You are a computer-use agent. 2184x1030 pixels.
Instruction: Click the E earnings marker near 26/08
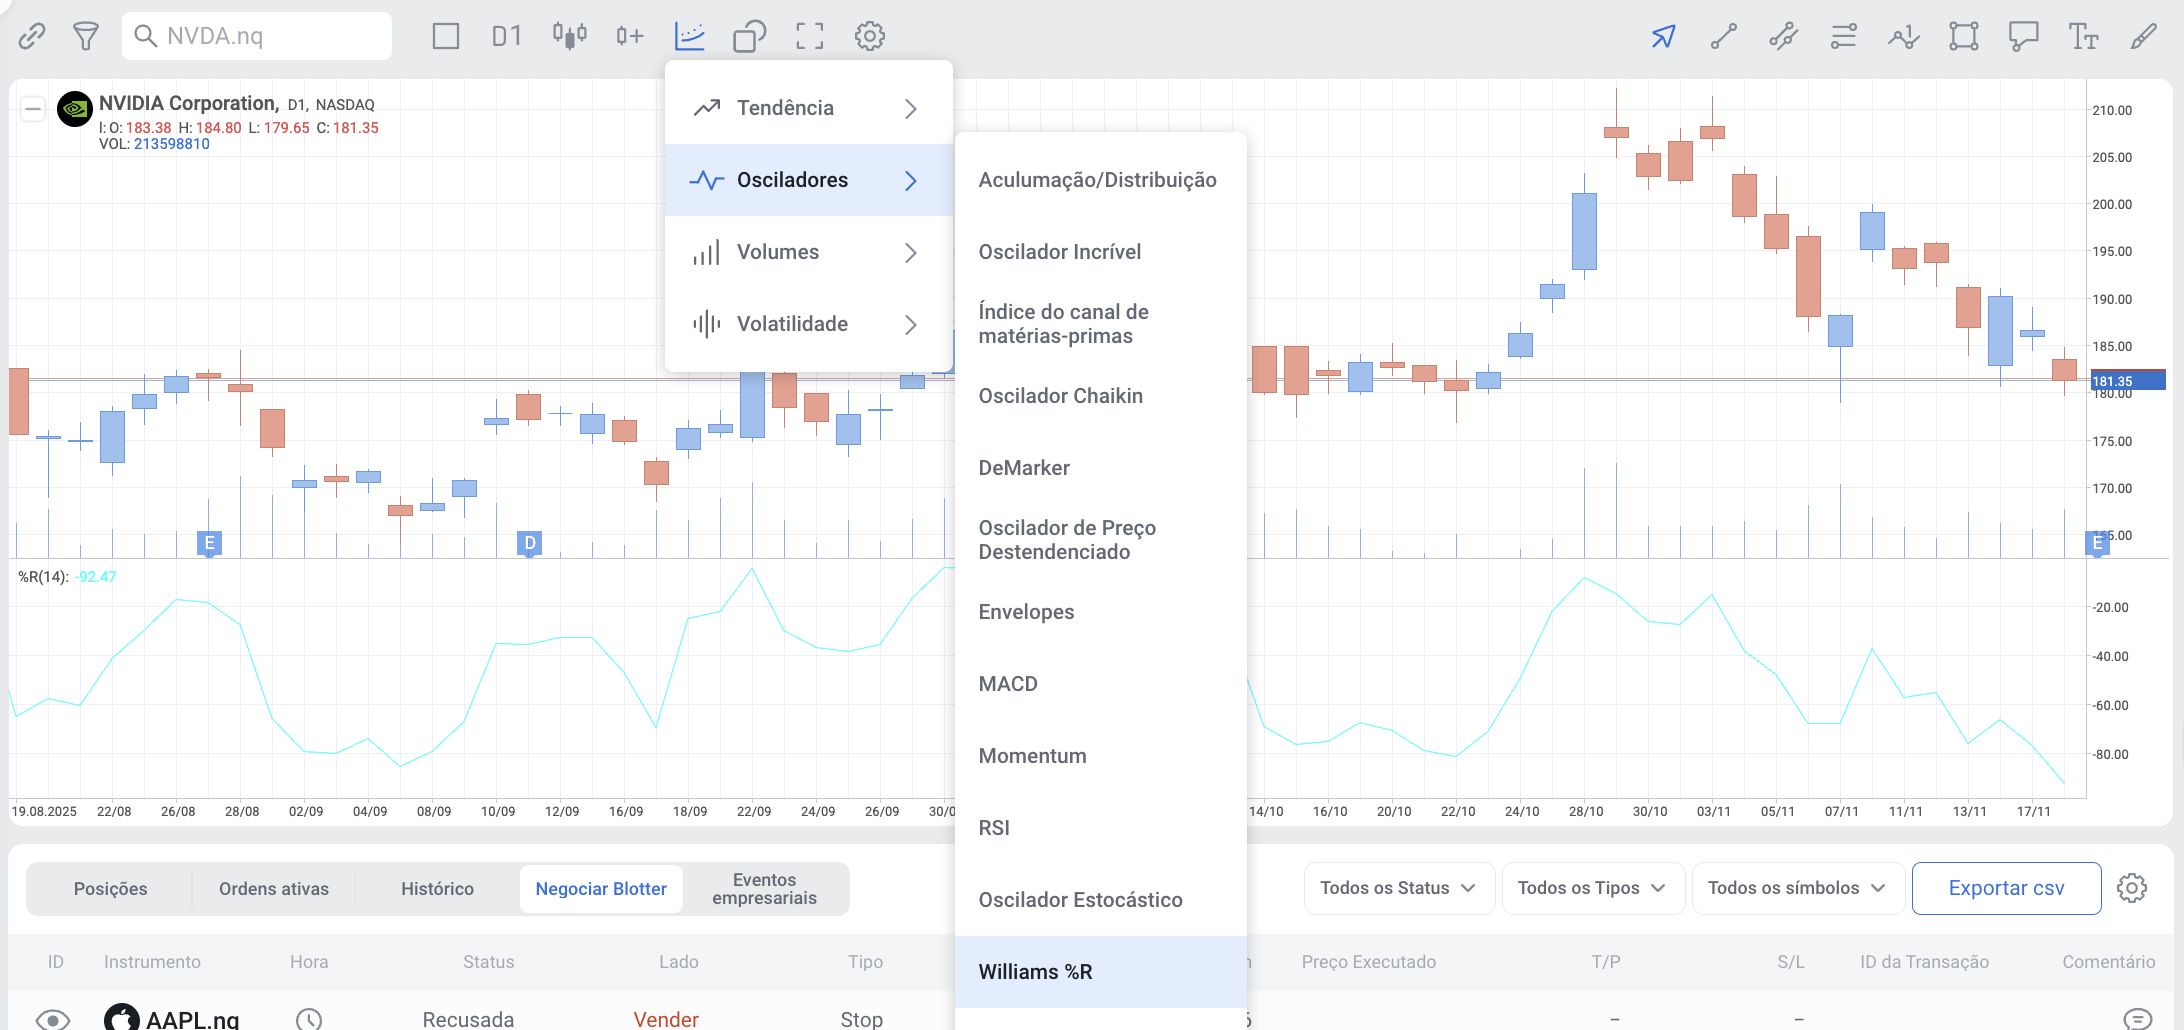point(209,543)
